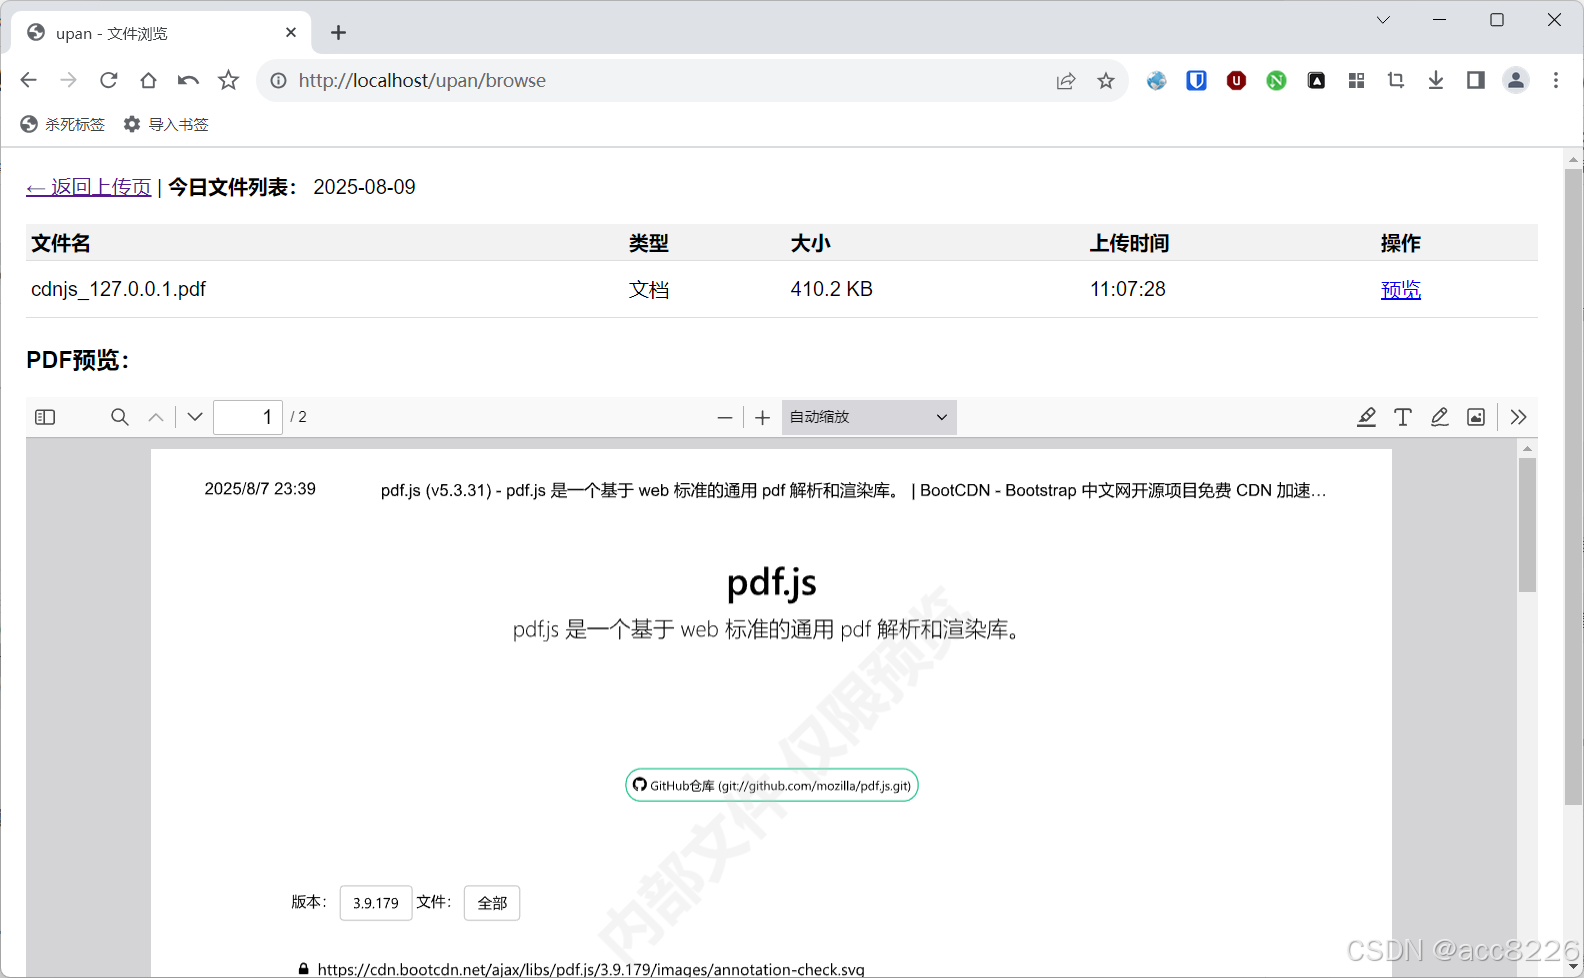
Task: Click the grid extension icon
Action: 1356,80
